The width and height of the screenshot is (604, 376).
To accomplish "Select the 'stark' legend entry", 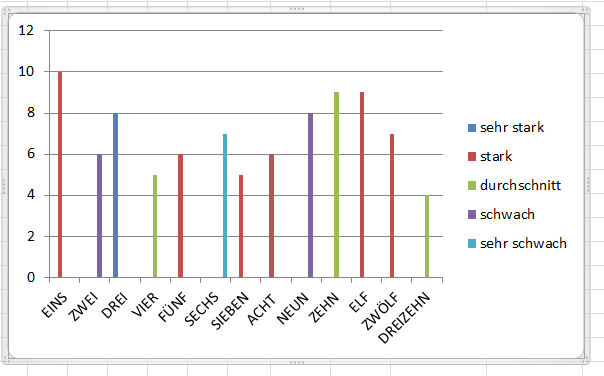I will [x=490, y=156].
